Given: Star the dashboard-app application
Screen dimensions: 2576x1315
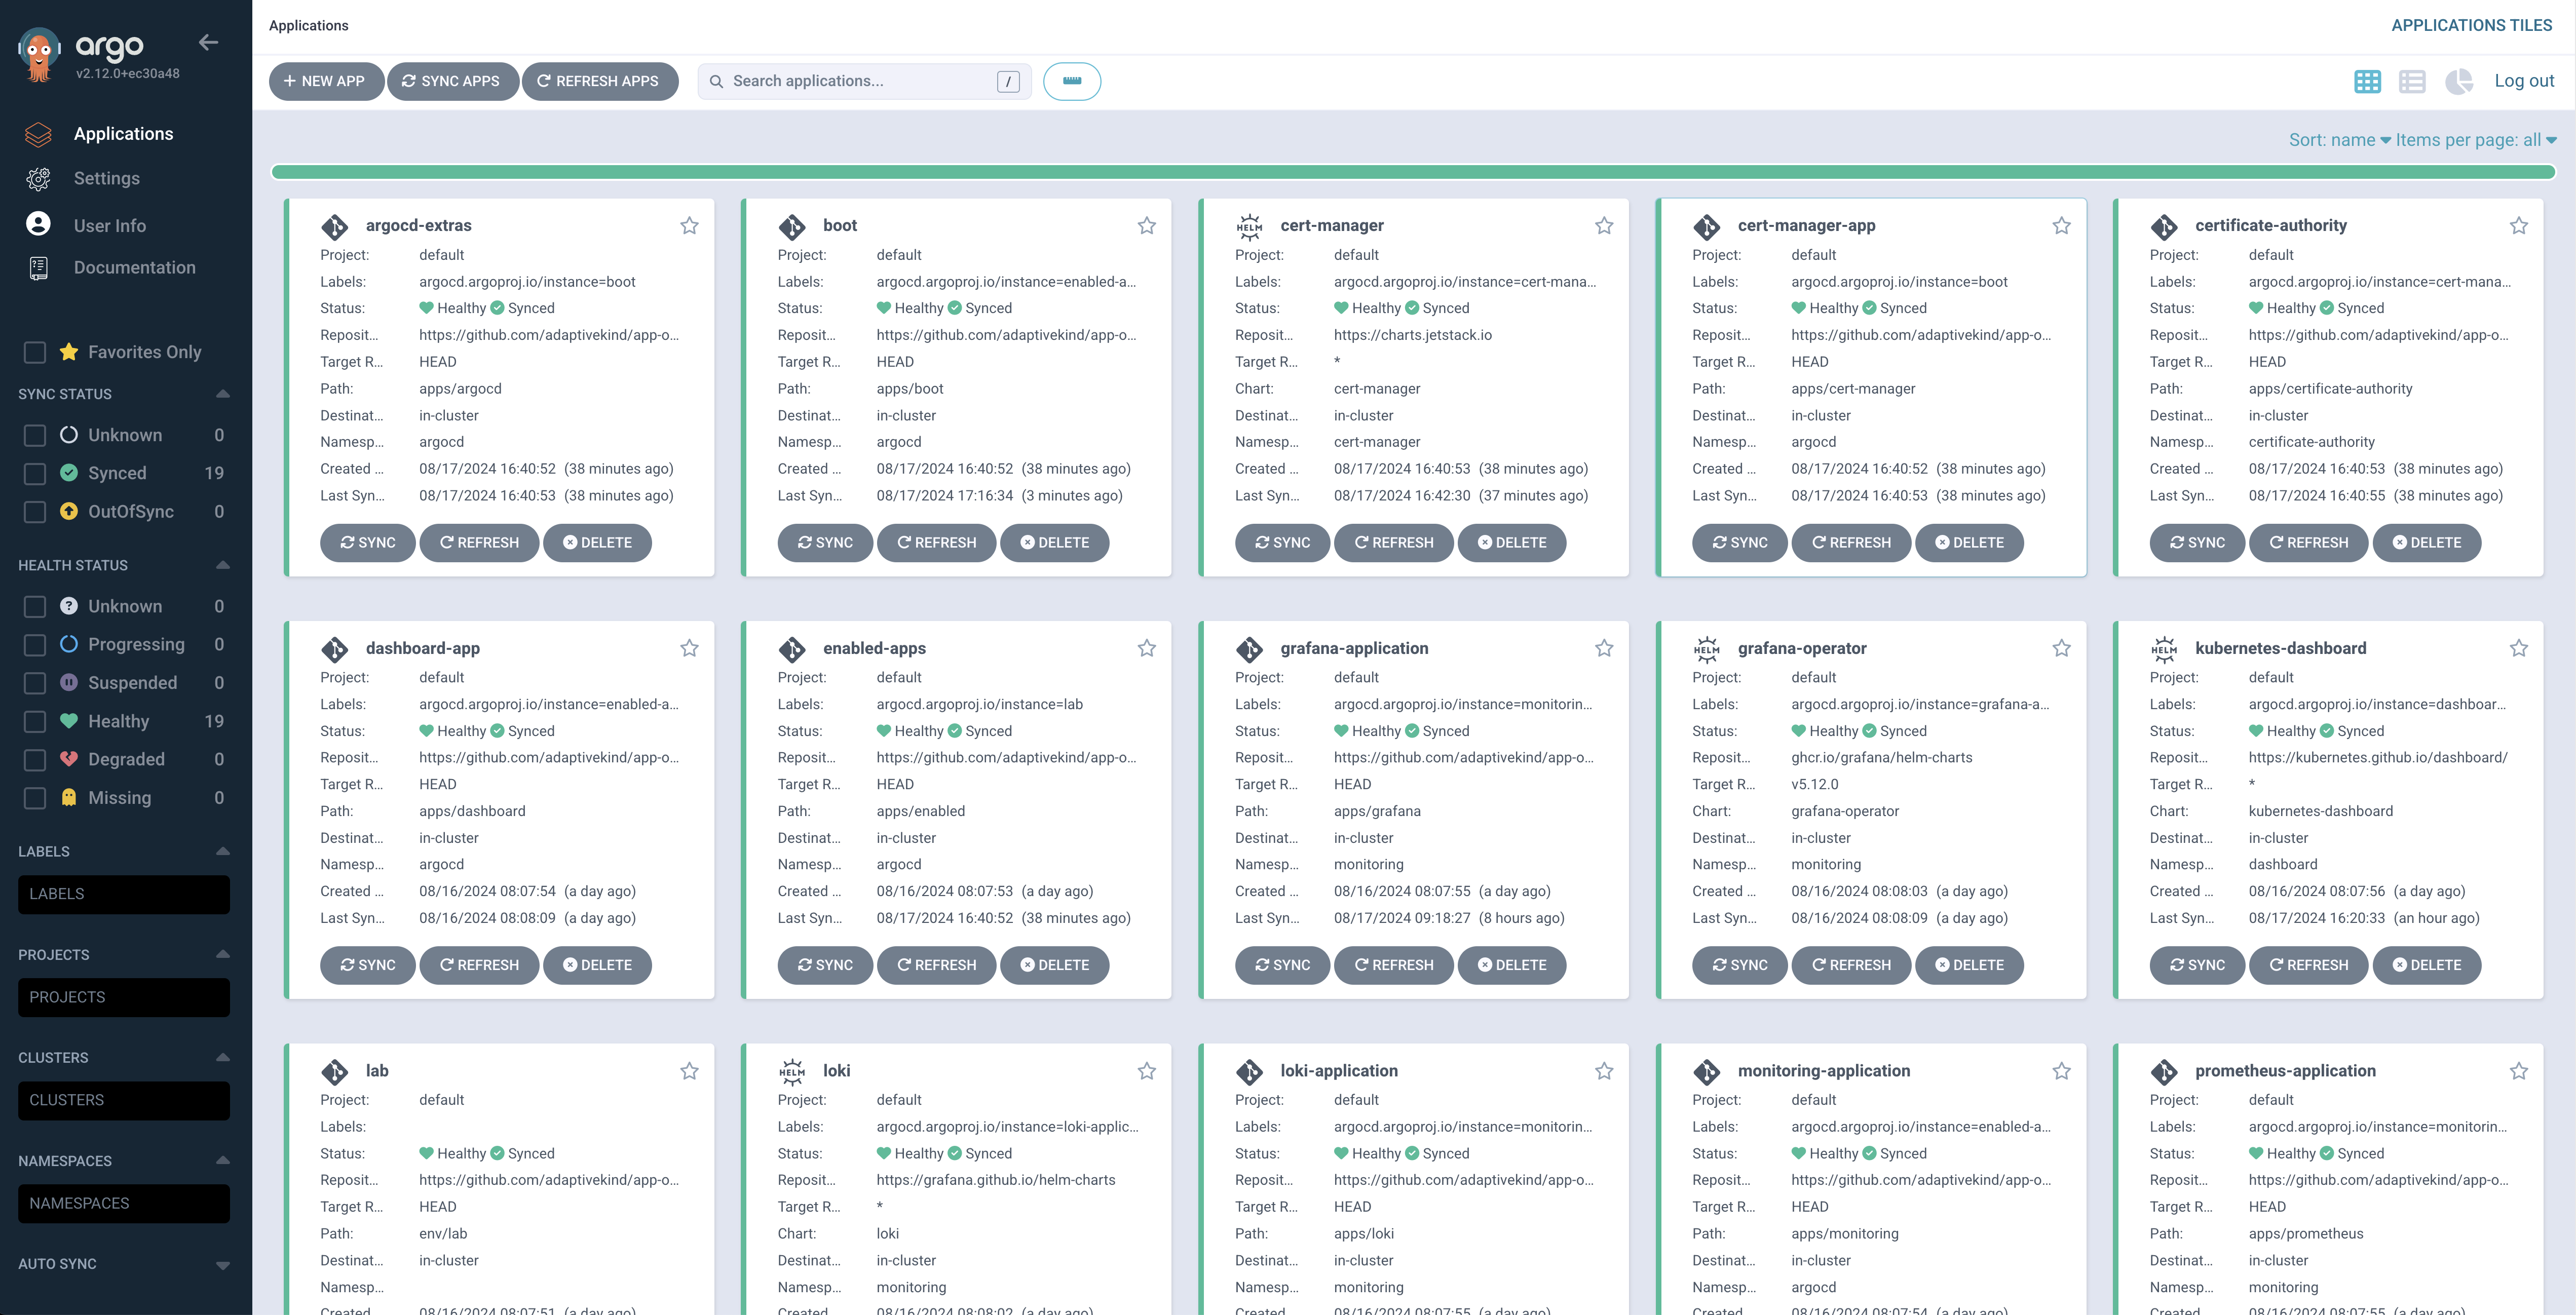Looking at the screenshot, I should coord(689,648).
